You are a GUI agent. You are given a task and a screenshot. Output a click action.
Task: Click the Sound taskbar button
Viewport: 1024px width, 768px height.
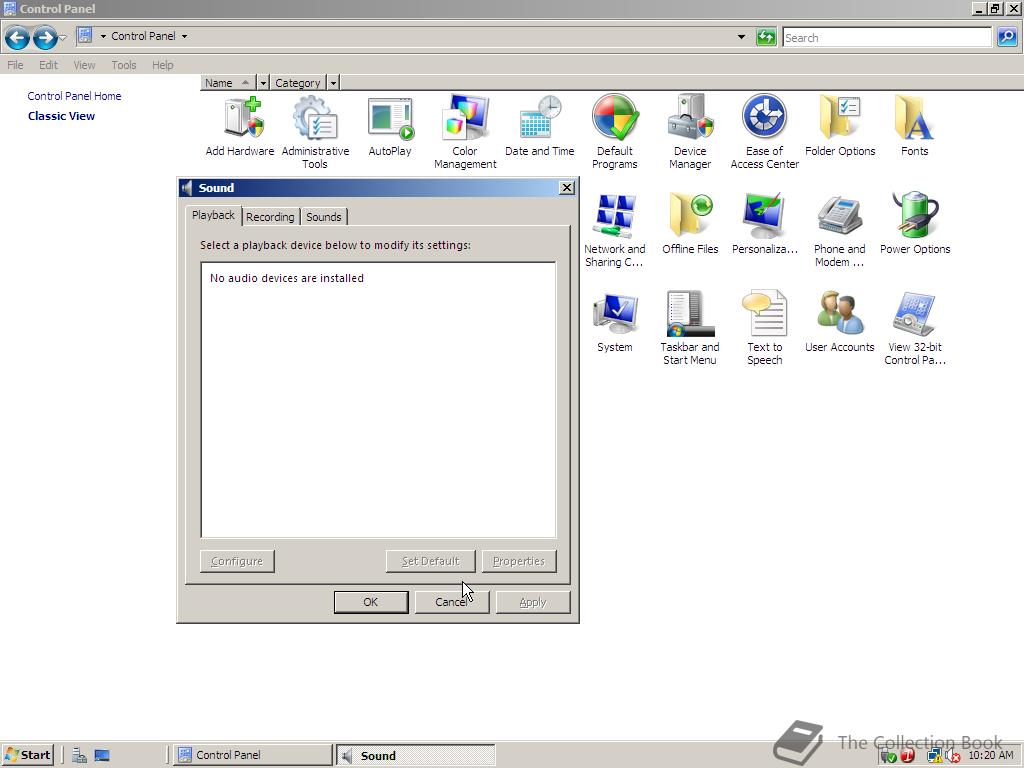pyautogui.click(x=416, y=756)
